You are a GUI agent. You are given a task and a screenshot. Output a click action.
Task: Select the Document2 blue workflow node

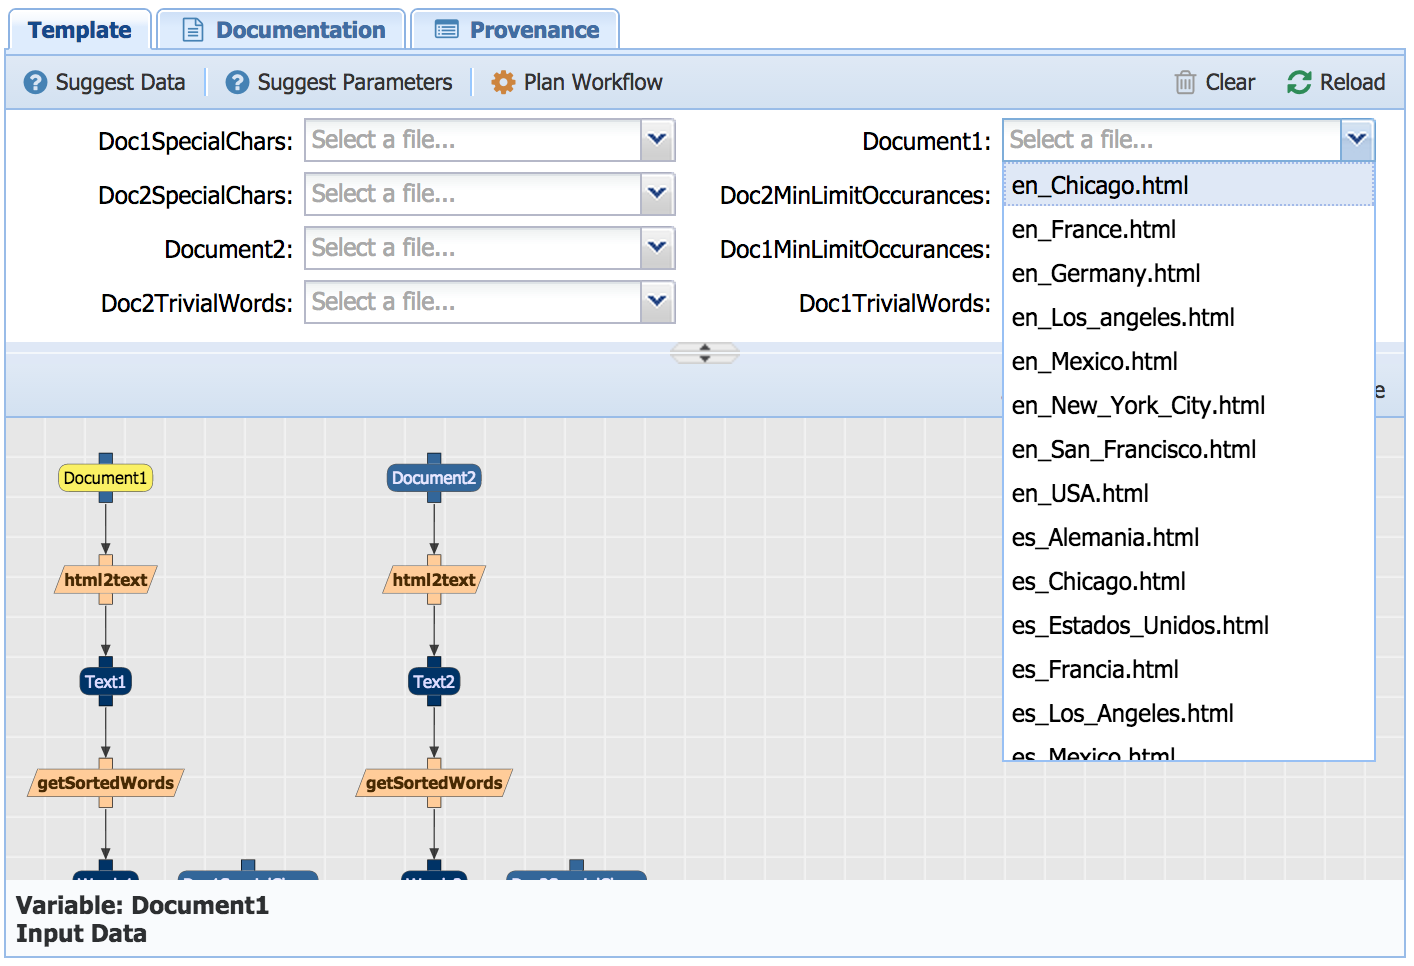coord(434,478)
